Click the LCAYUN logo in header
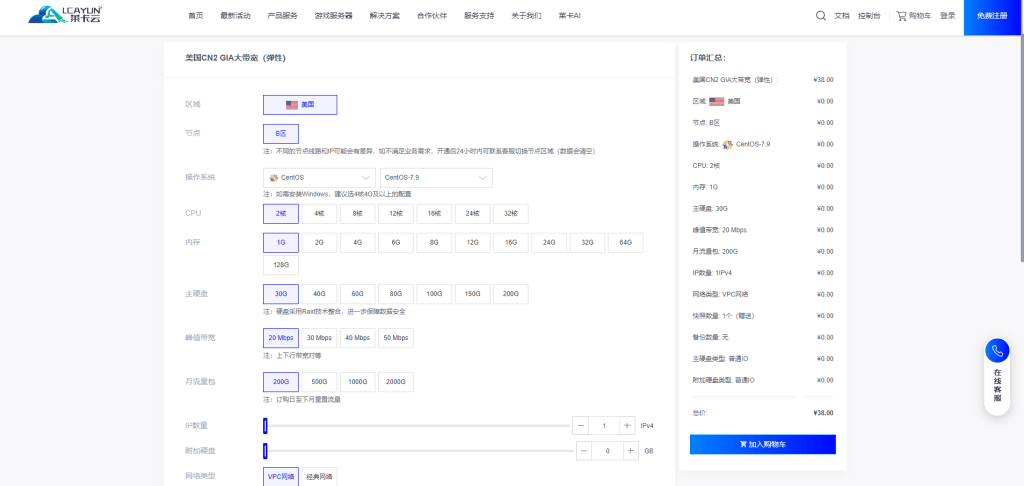 point(66,15)
